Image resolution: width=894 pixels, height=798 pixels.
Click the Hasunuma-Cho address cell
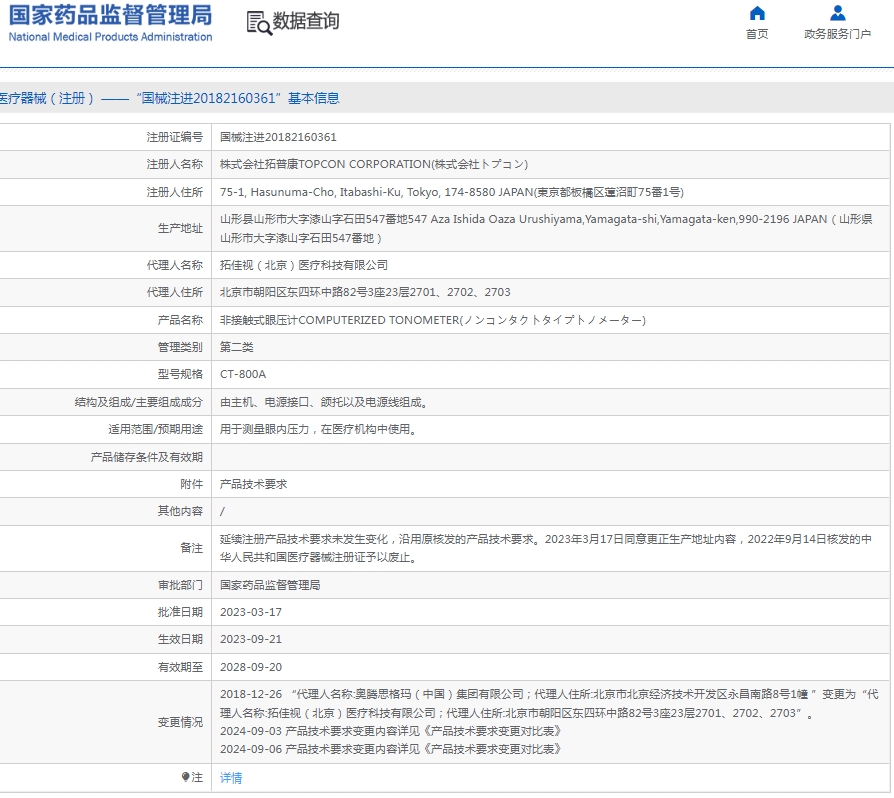[x=452, y=192]
